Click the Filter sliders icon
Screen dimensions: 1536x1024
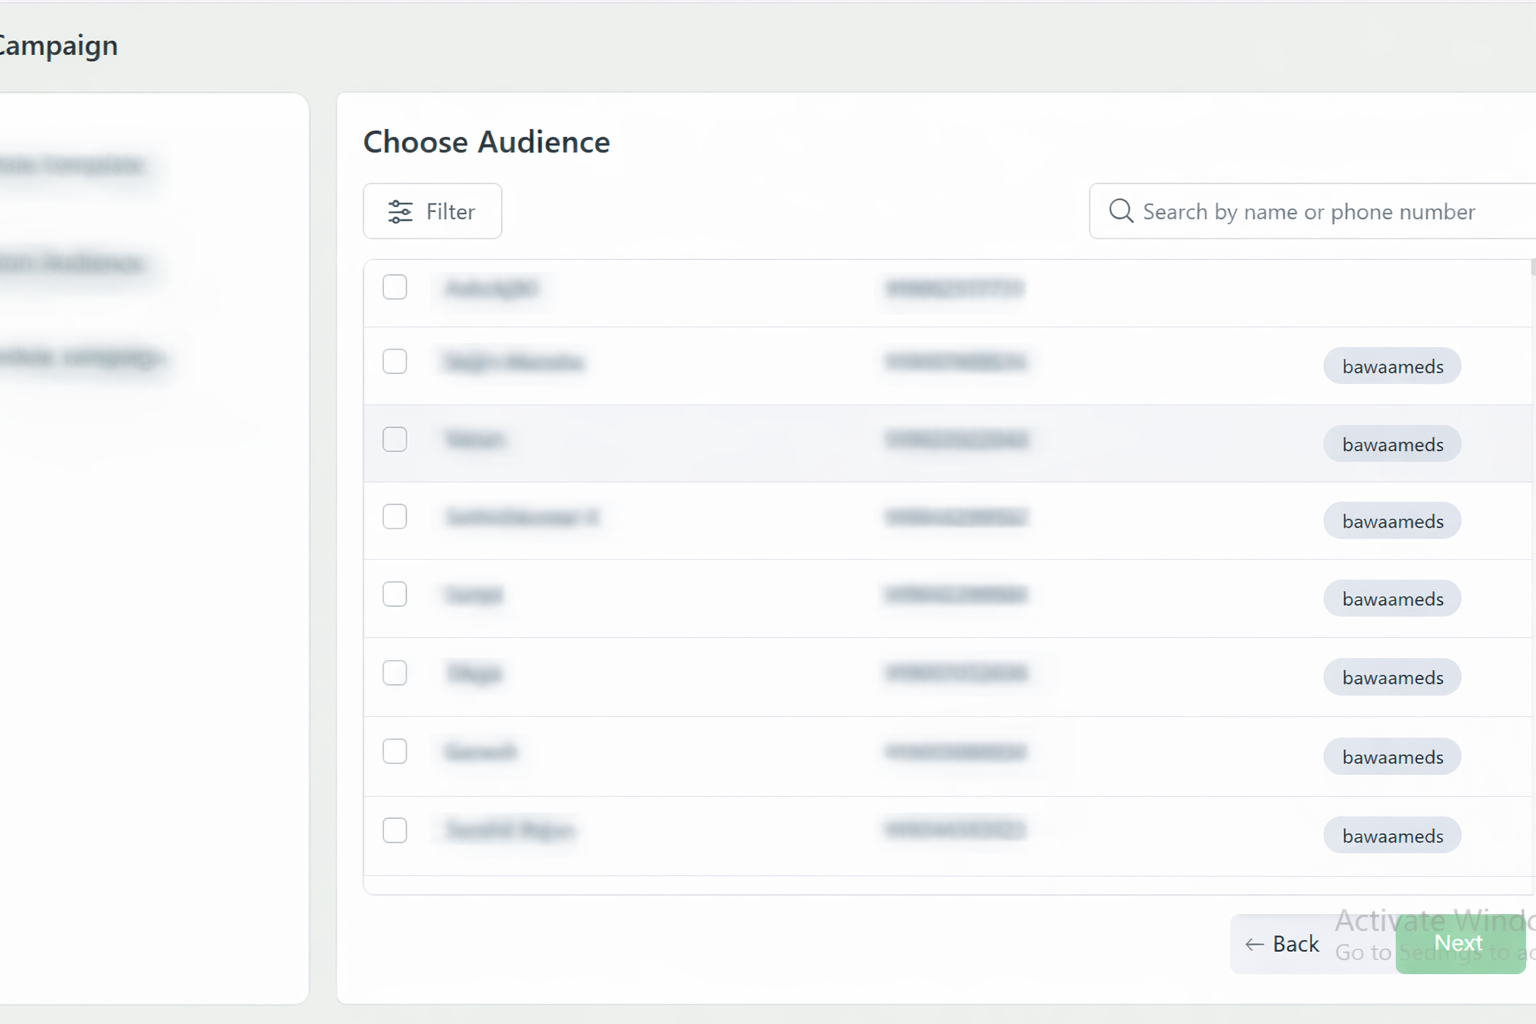tap(400, 212)
